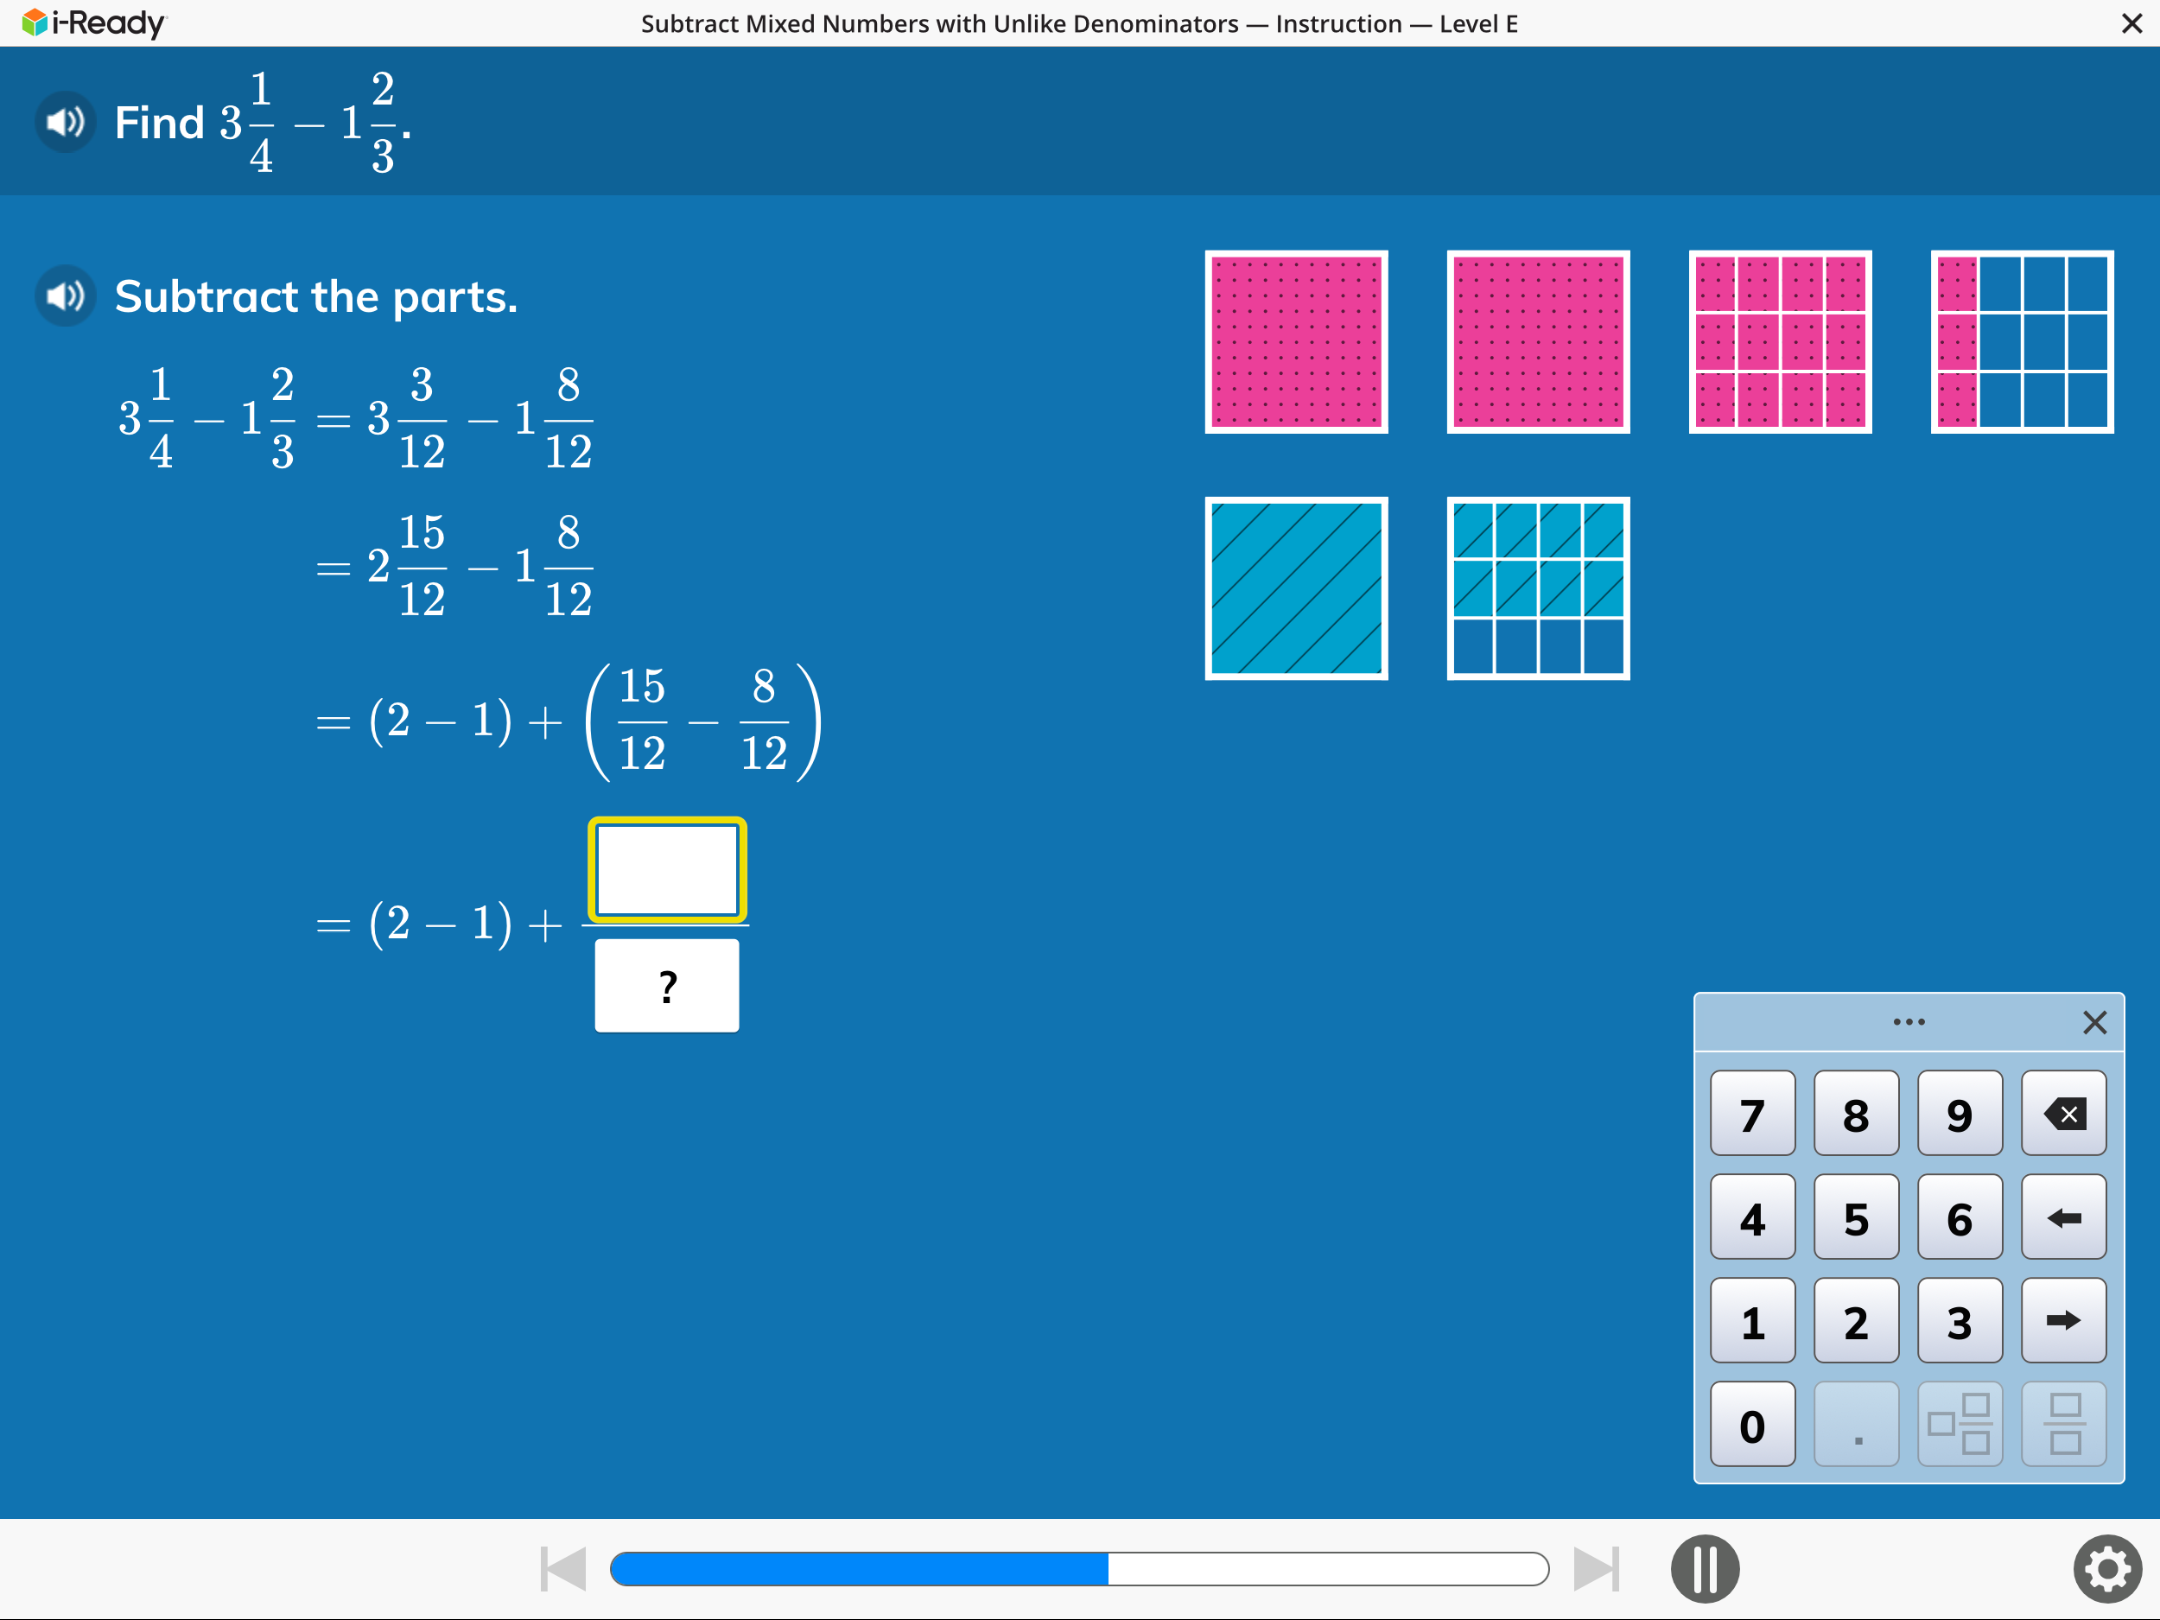Move cursor left with keypad left arrow
Screen dimensions: 2160x1620
[2064, 1218]
